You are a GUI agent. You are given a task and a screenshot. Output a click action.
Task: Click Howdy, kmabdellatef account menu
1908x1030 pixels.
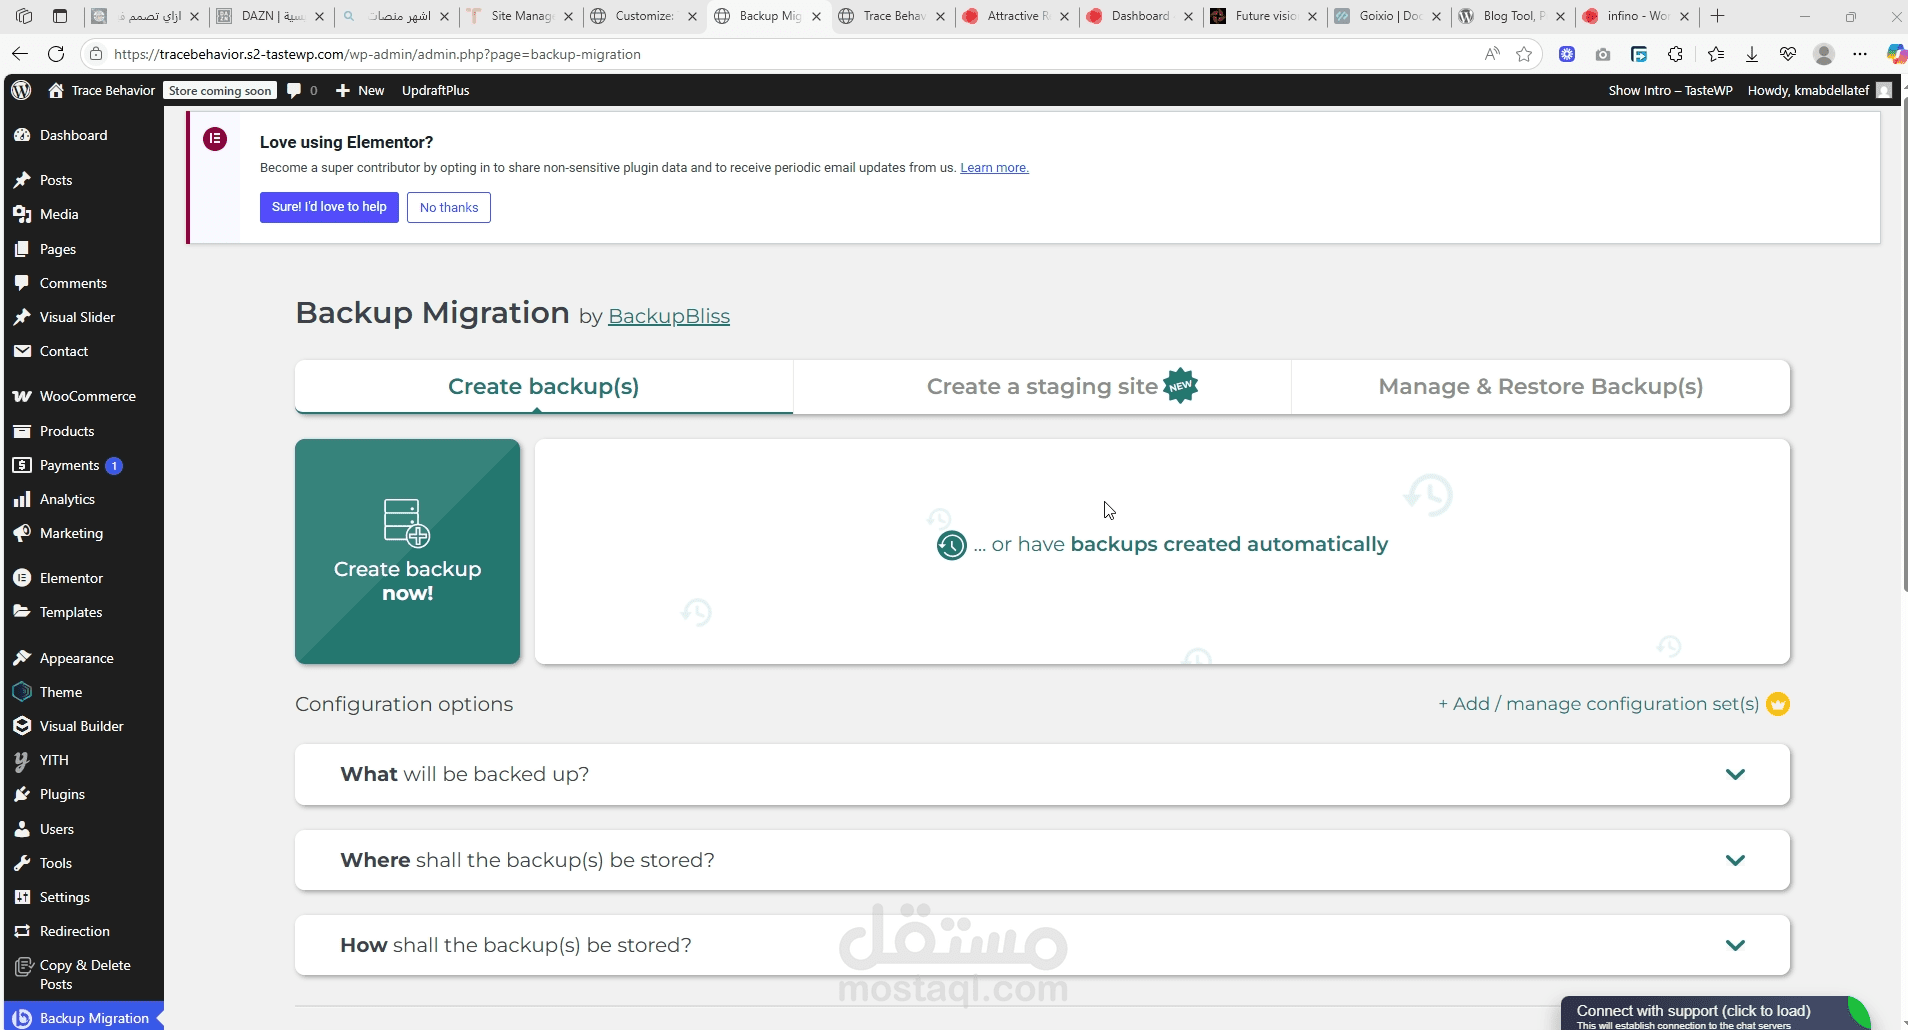(x=1819, y=90)
